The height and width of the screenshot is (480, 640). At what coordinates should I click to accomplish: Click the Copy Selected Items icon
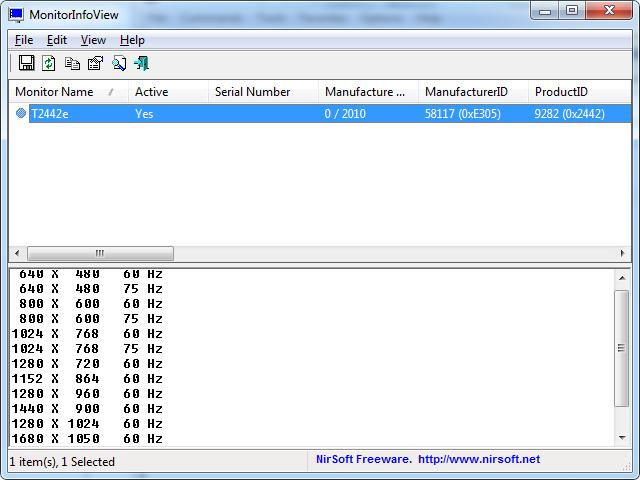click(72, 63)
